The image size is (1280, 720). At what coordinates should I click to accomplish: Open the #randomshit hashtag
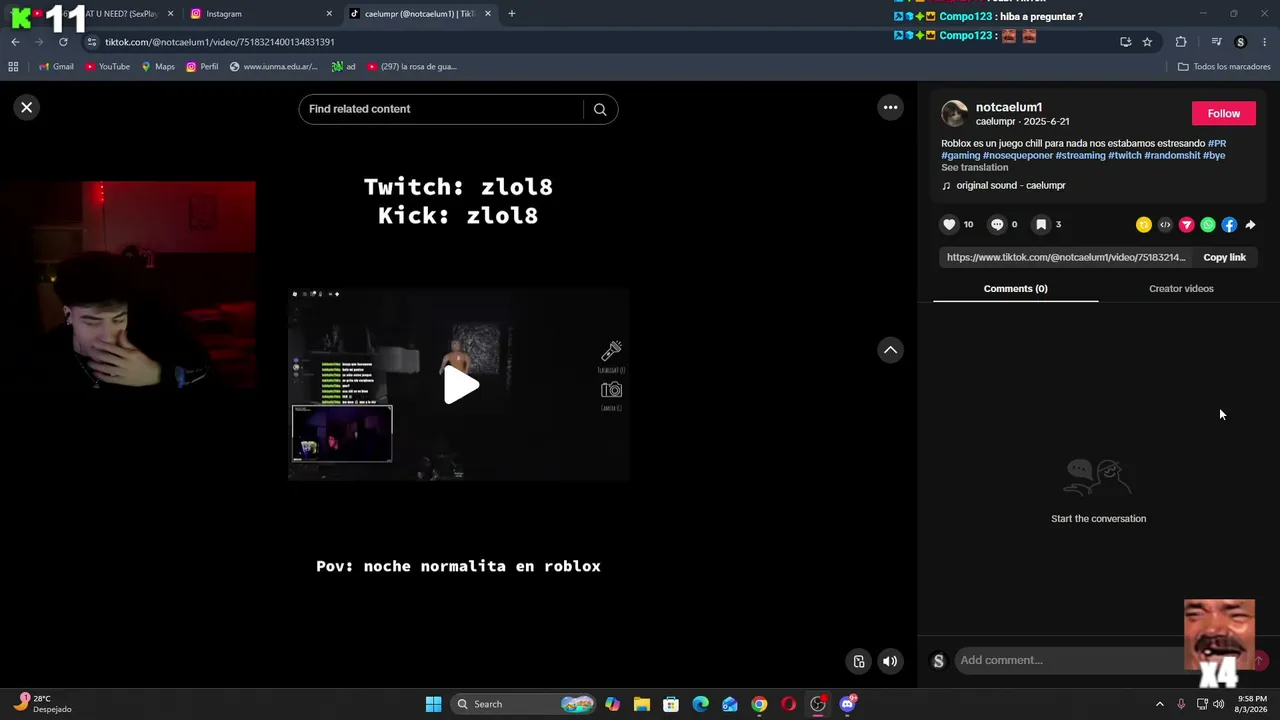(x=1172, y=155)
